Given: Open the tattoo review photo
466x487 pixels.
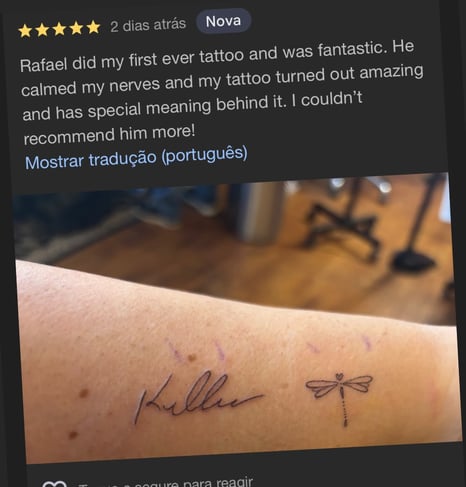Looking at the screenshot, I should tap(237, 318).
